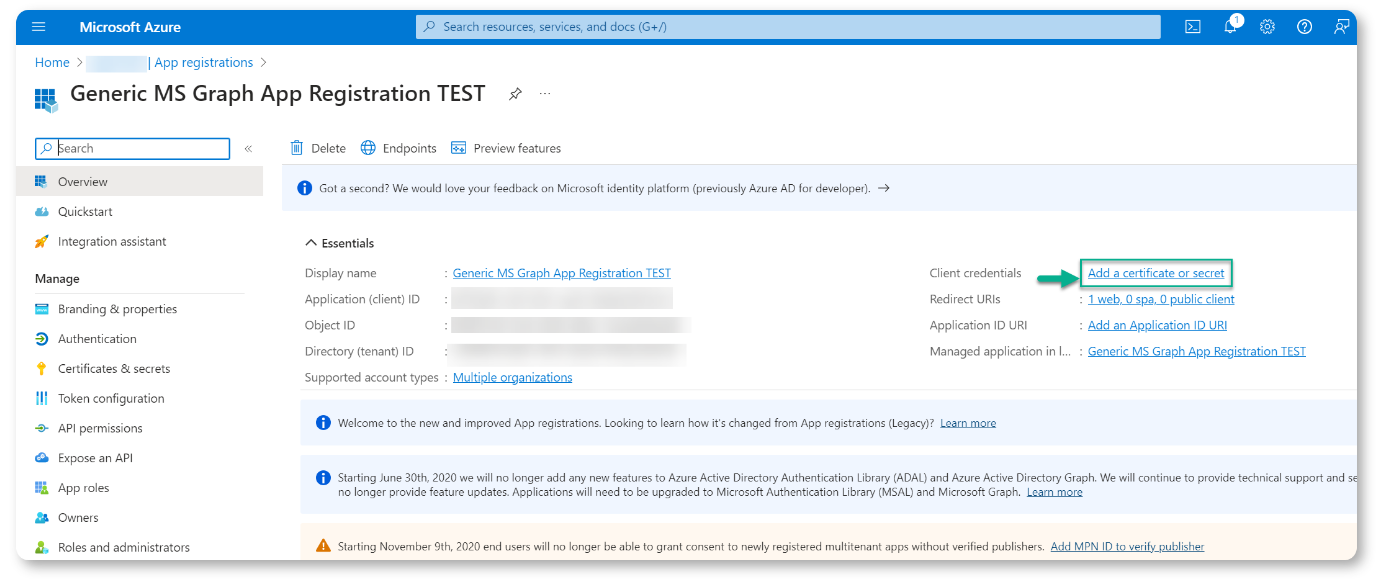
Task: Go to App registrations breadcrumb
Action: click(x=204, y=62)
